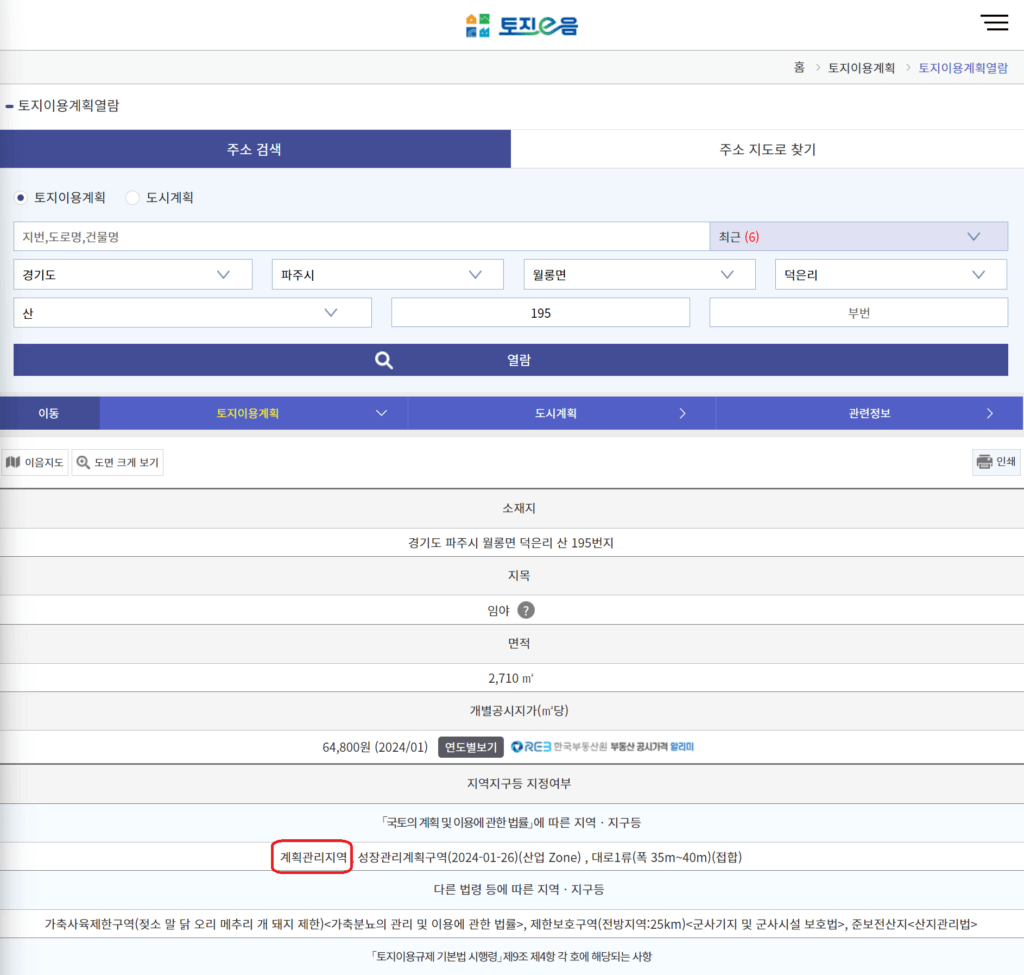The width and height of the screenshot is (1024, 975).
Task: Select the 토지이용계획 radio button
Action: (x=22, y=197)
